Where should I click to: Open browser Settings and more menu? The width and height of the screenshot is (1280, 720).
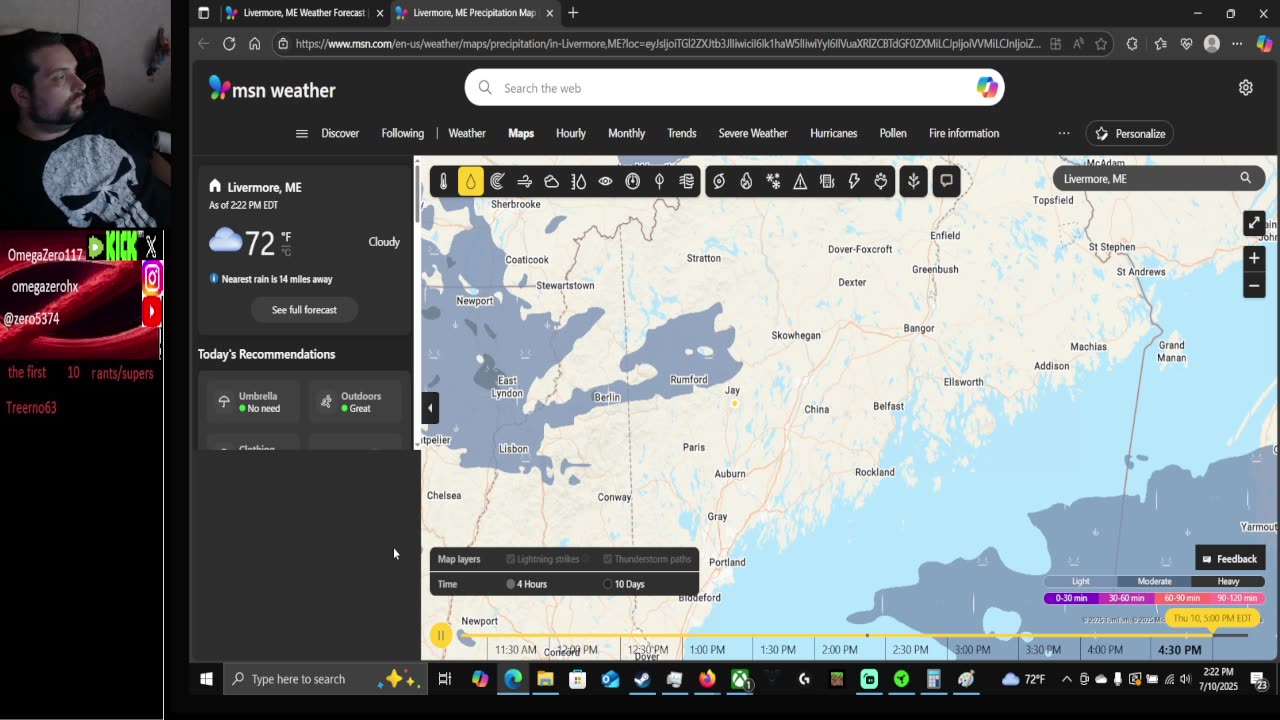(x=1237, y=44)
